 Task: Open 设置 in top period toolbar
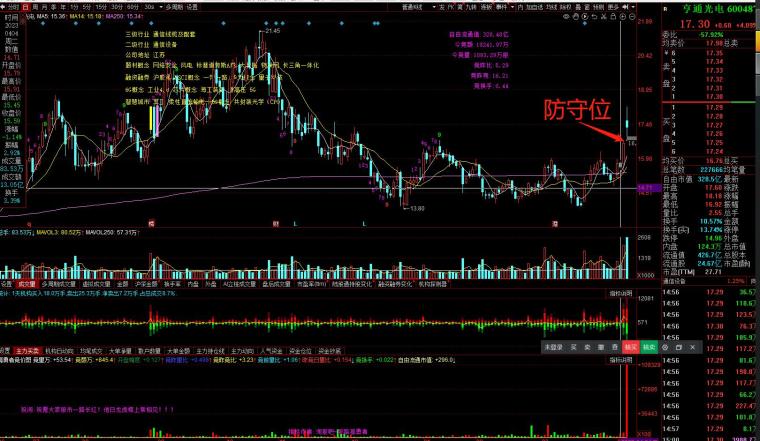(x=192, y=7)
